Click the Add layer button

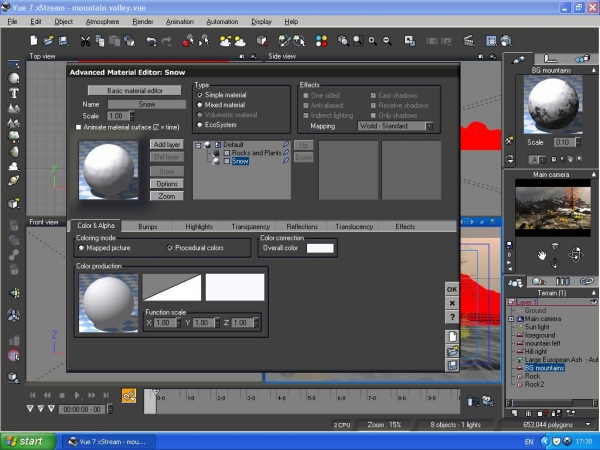(x=167, y=144)
